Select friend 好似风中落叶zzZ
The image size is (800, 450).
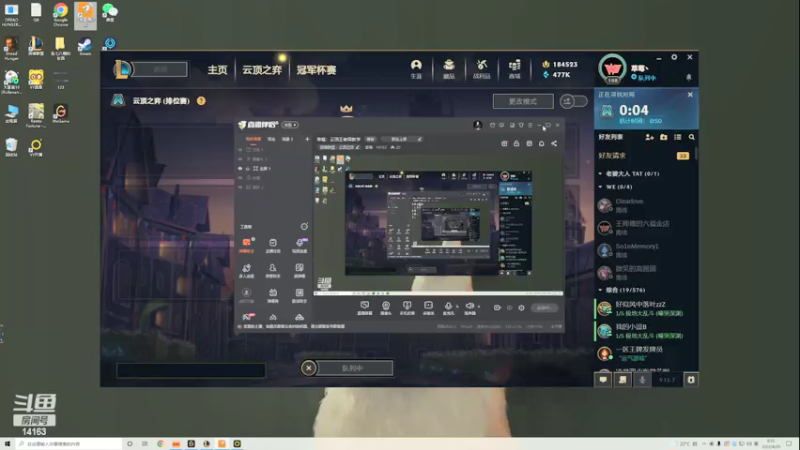click(x=644, y=308)
